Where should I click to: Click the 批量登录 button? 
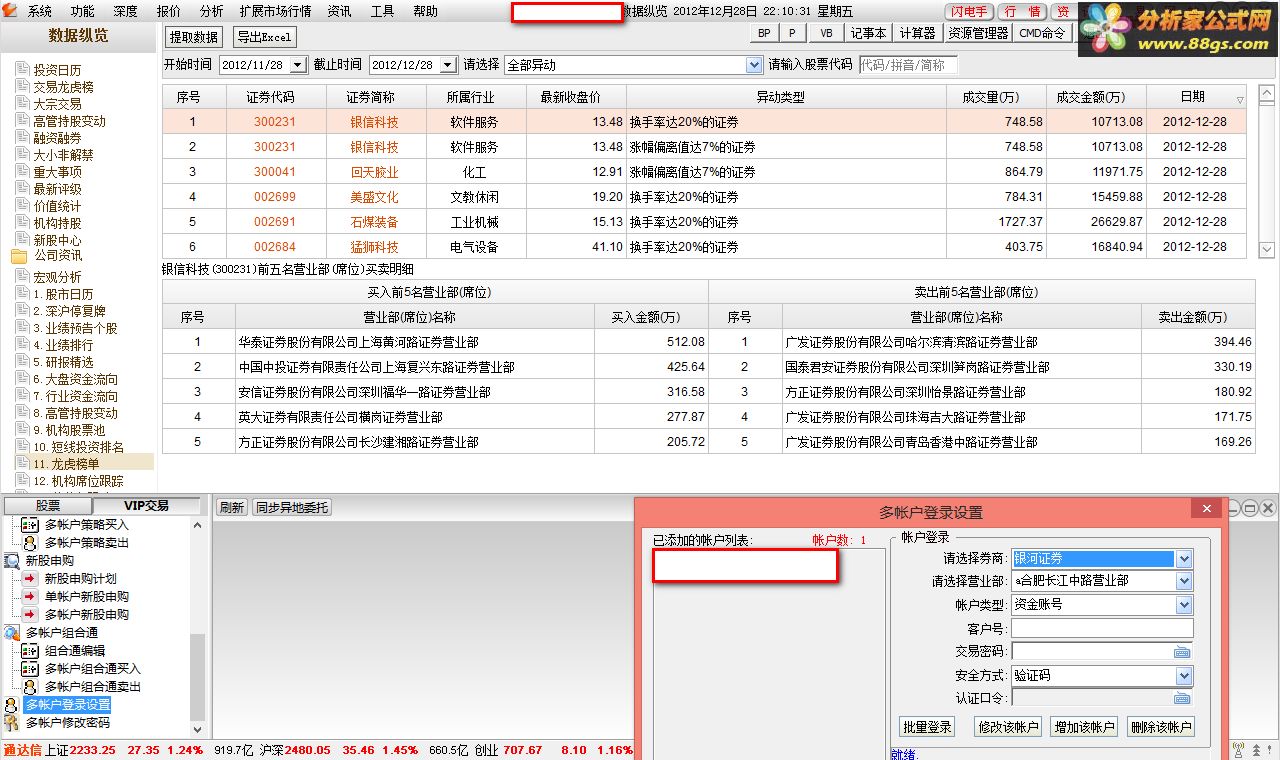click(927, 727)
